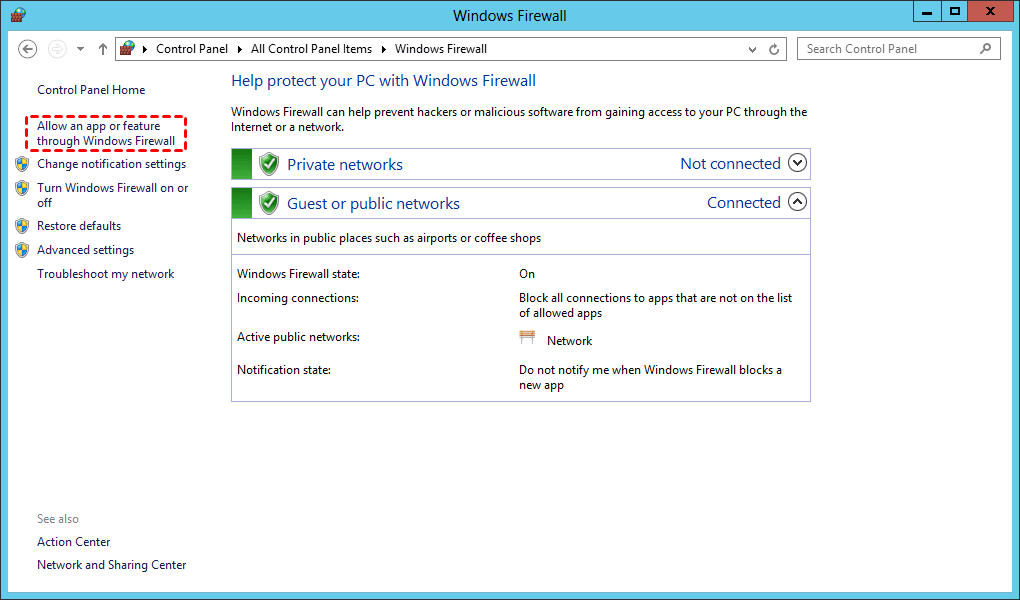This screenshot has height=600, width=1020.
Task: Click shield icon beside Restore defaults
Action: (x=22, y=226)
